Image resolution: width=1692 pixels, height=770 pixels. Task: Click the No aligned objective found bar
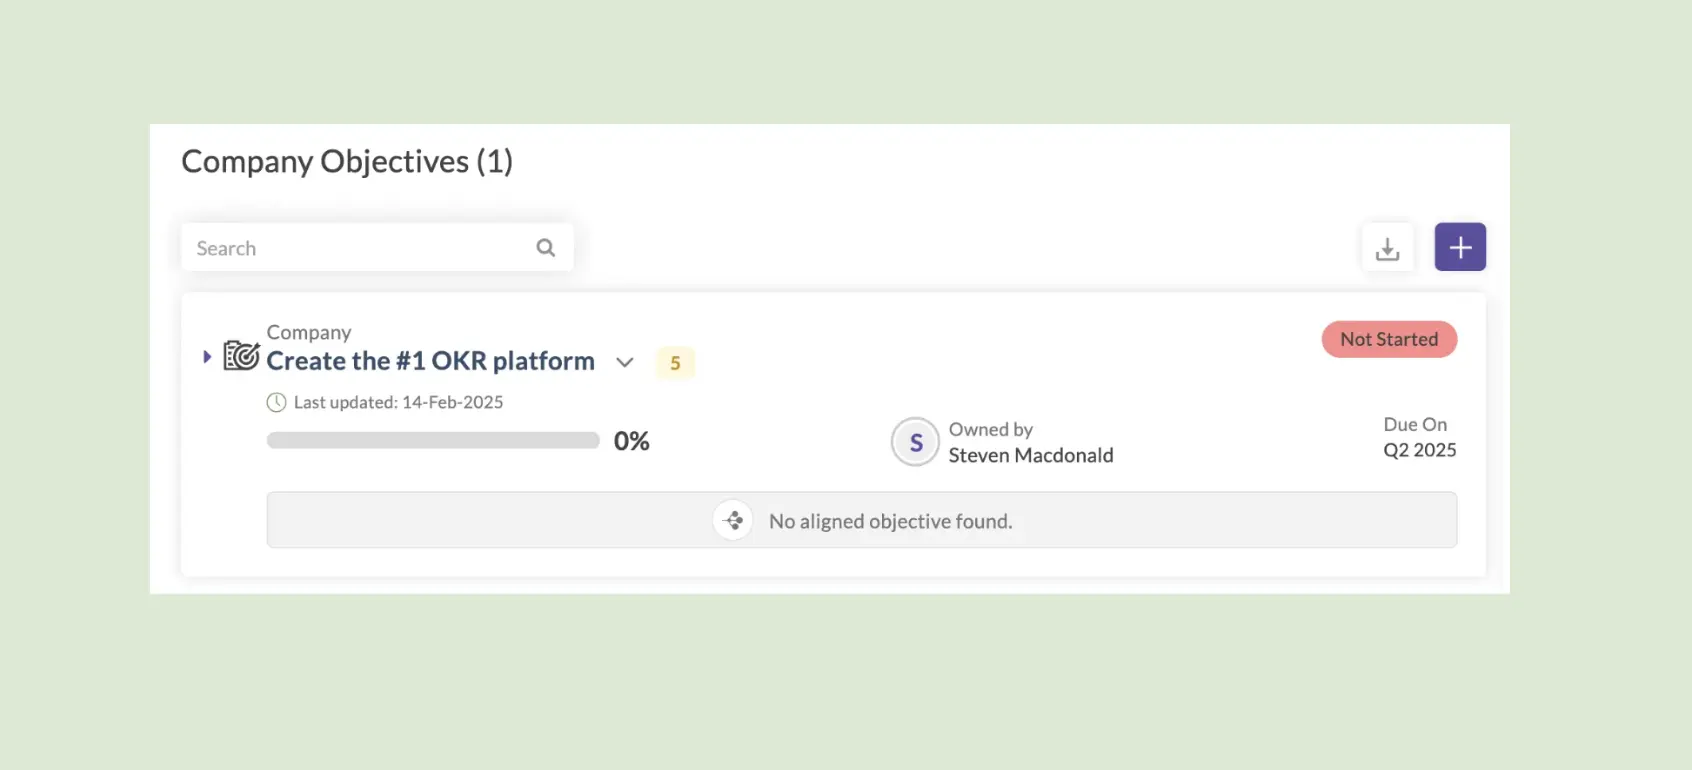(x=862, y=520)
